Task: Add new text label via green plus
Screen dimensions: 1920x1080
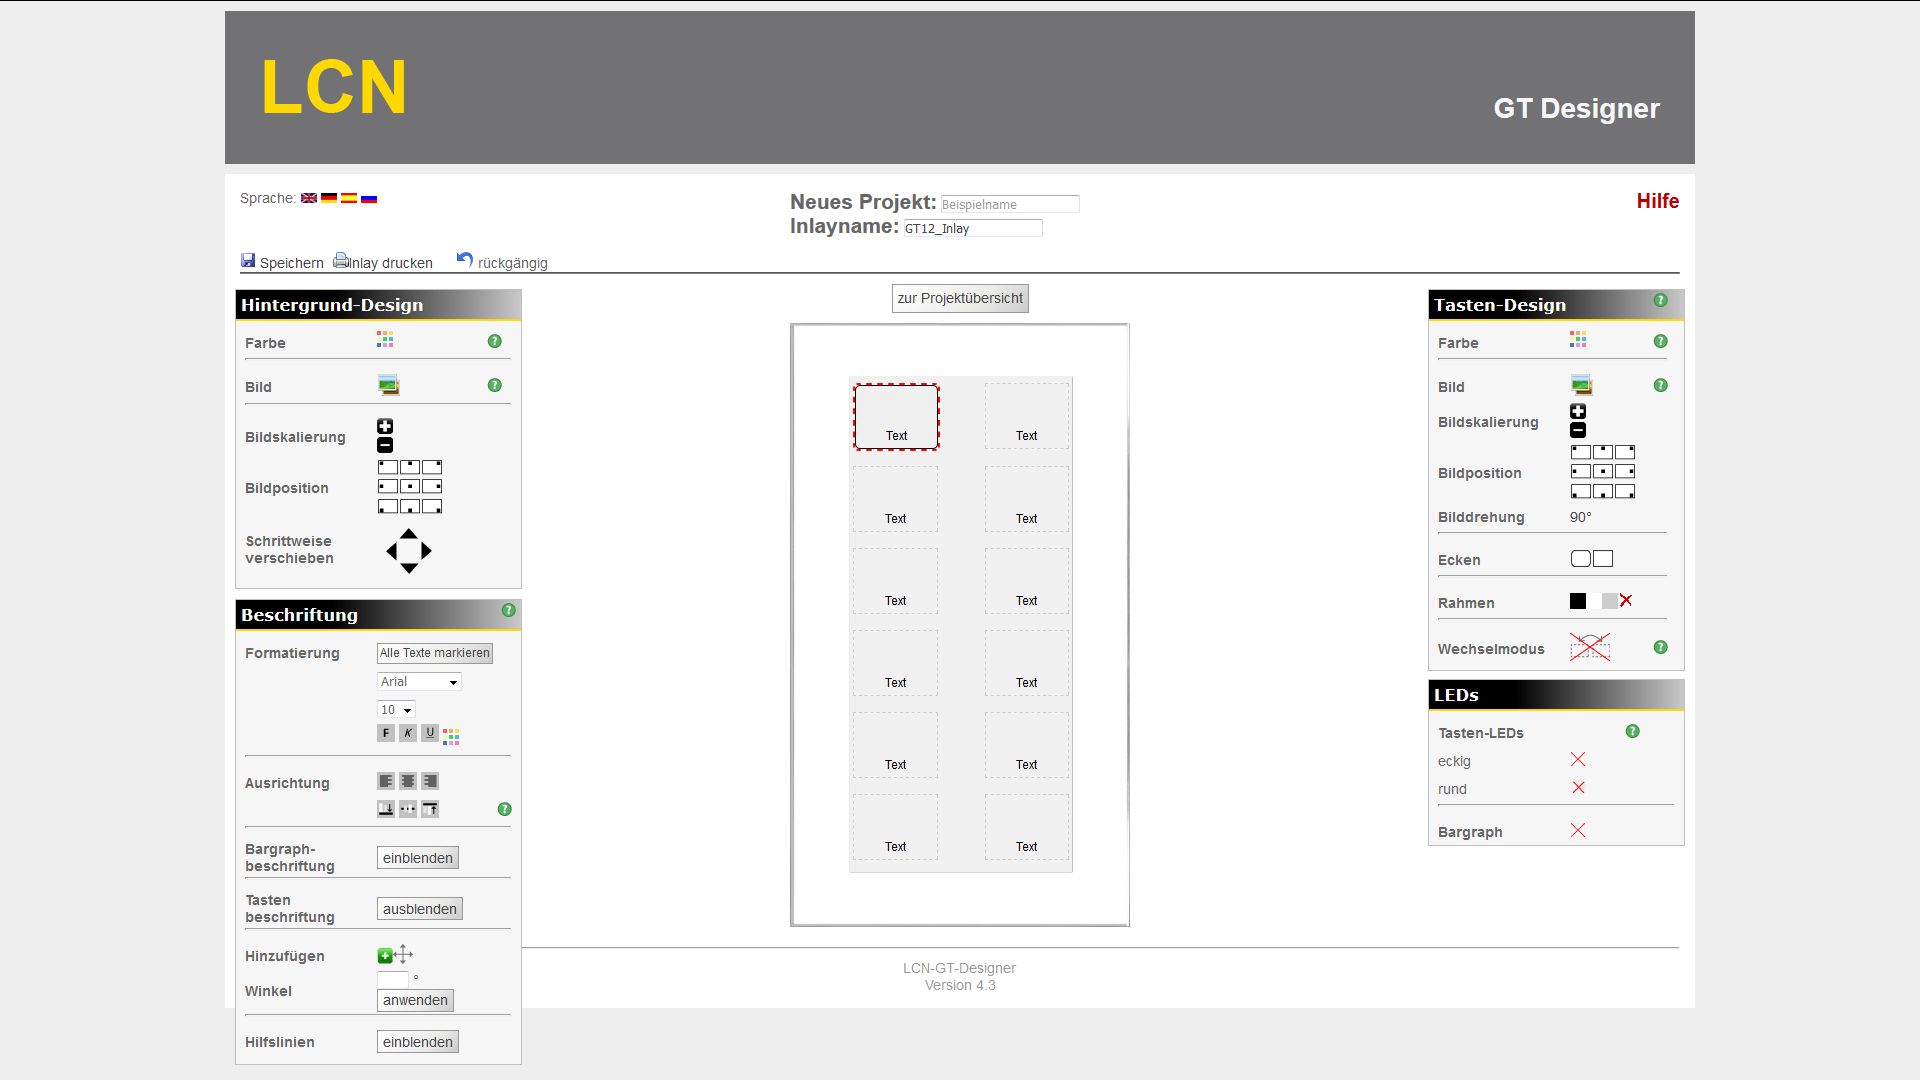Action: click(385, 956)
